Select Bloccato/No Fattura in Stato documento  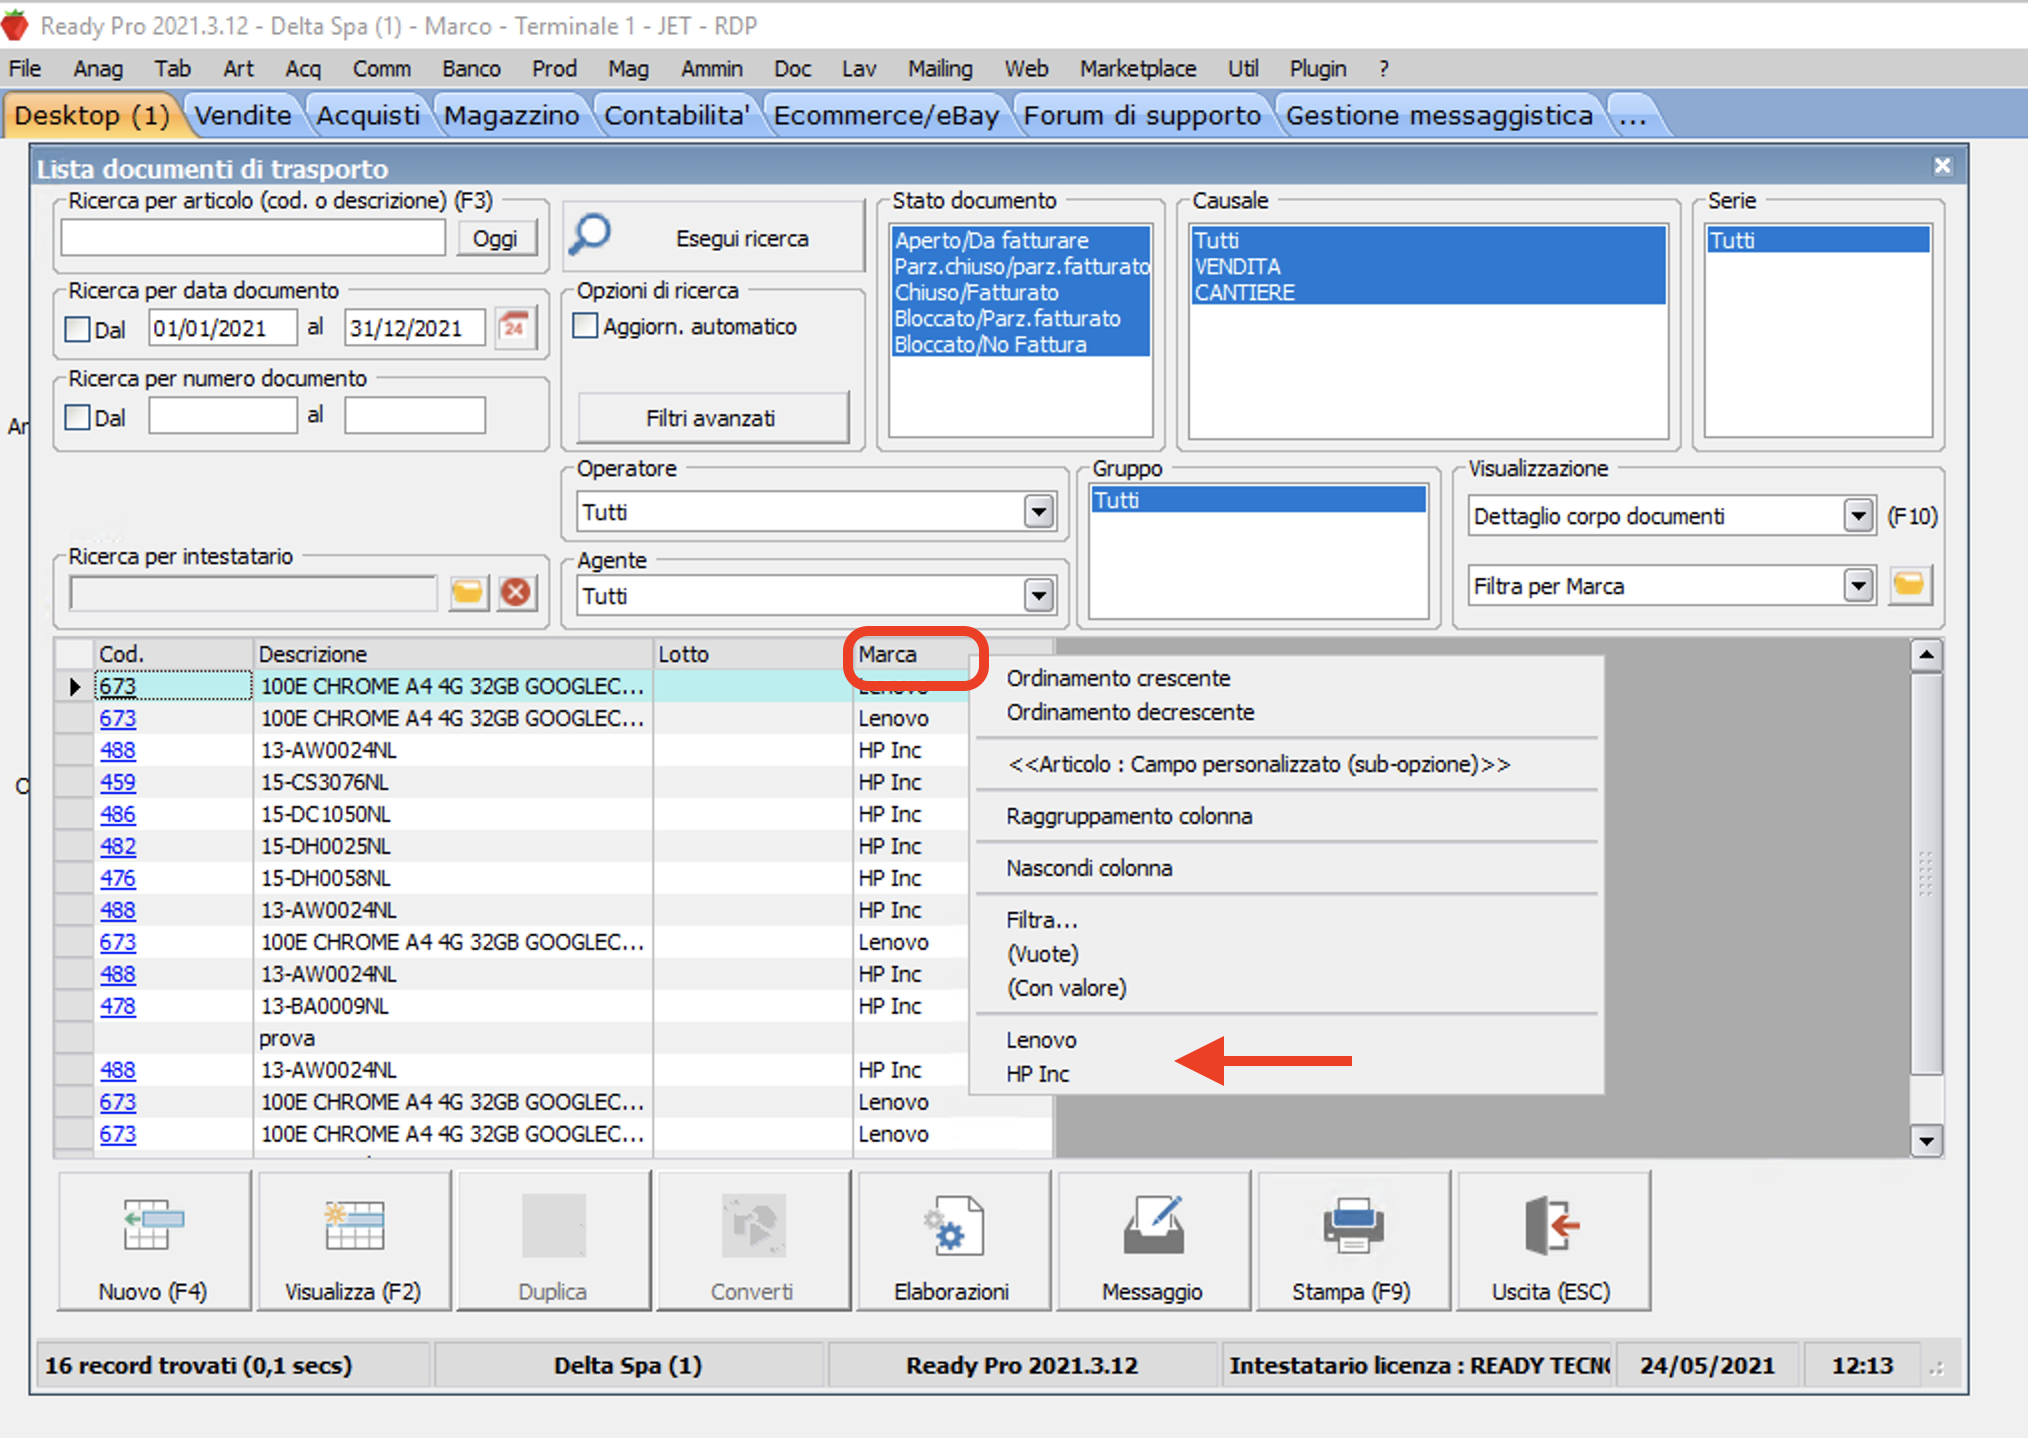(1020, 344)
